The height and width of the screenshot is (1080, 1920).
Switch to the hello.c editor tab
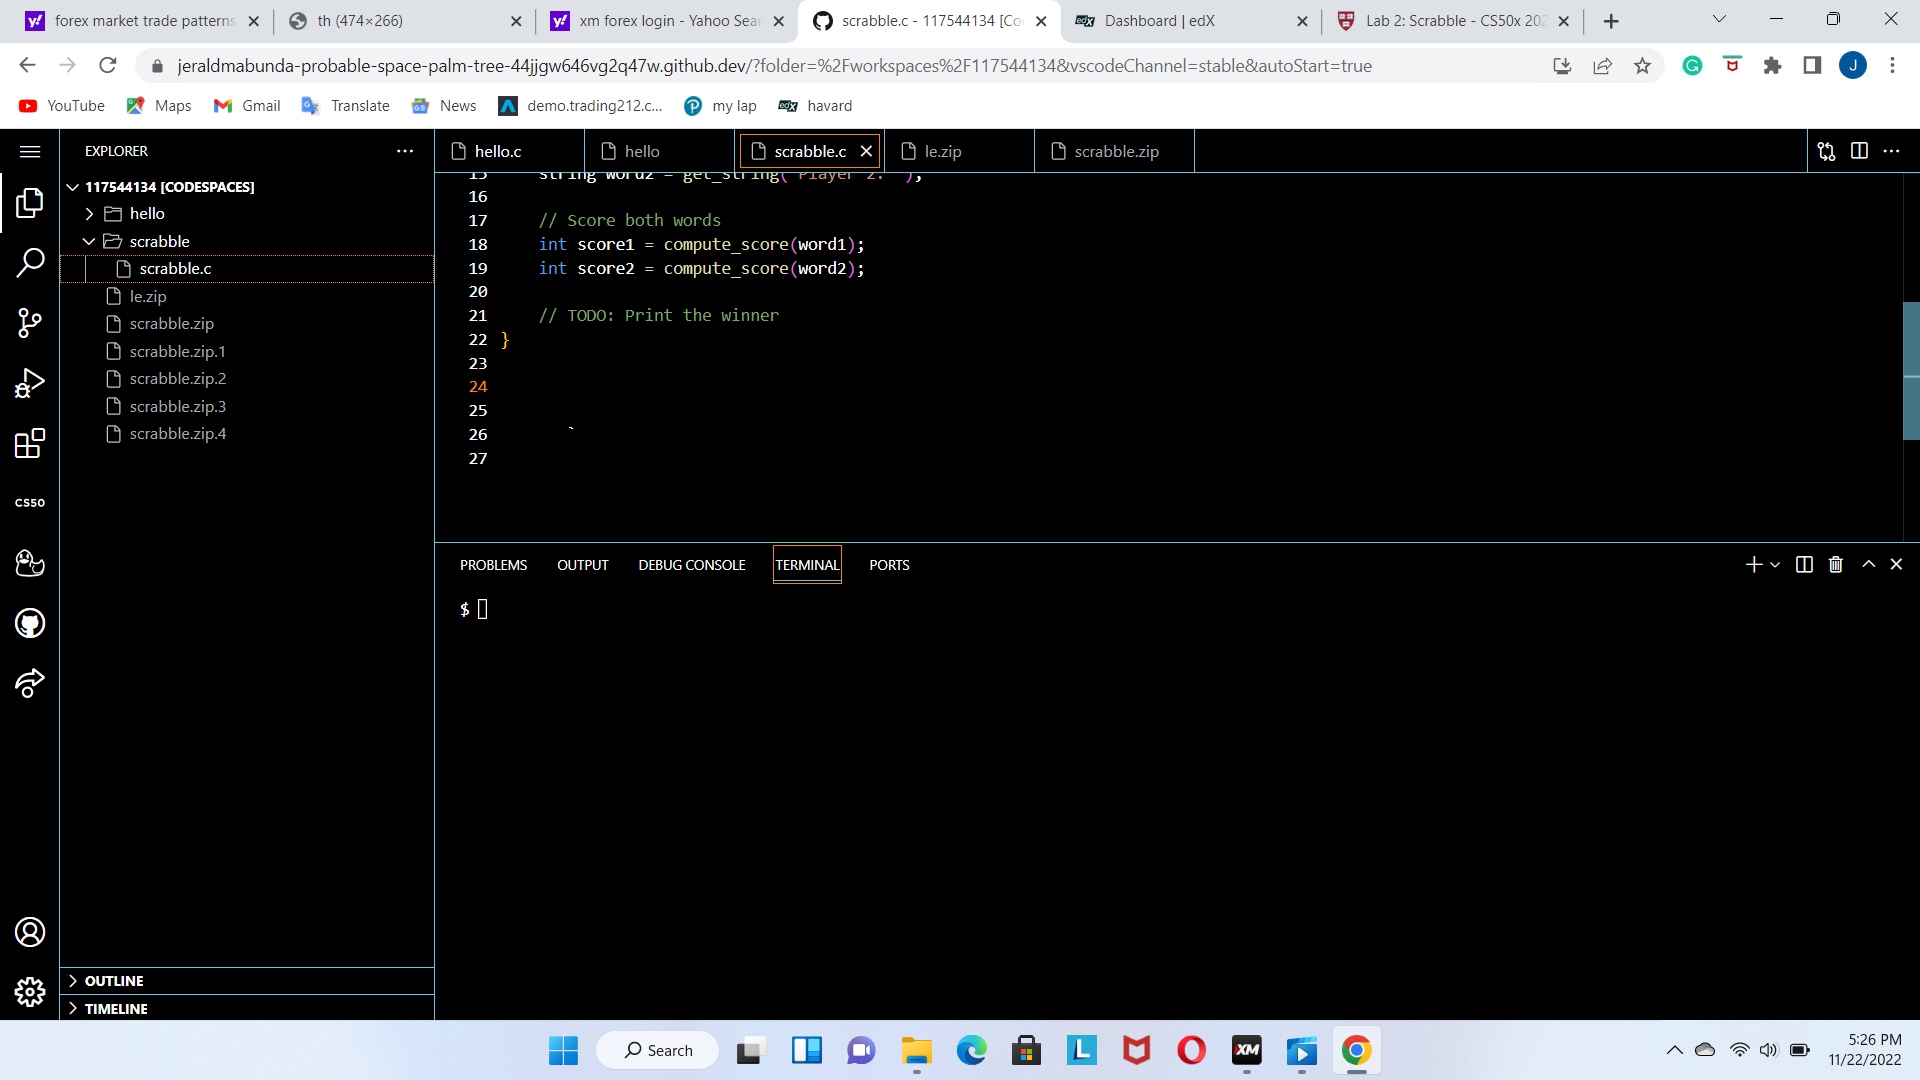[496, 151]
